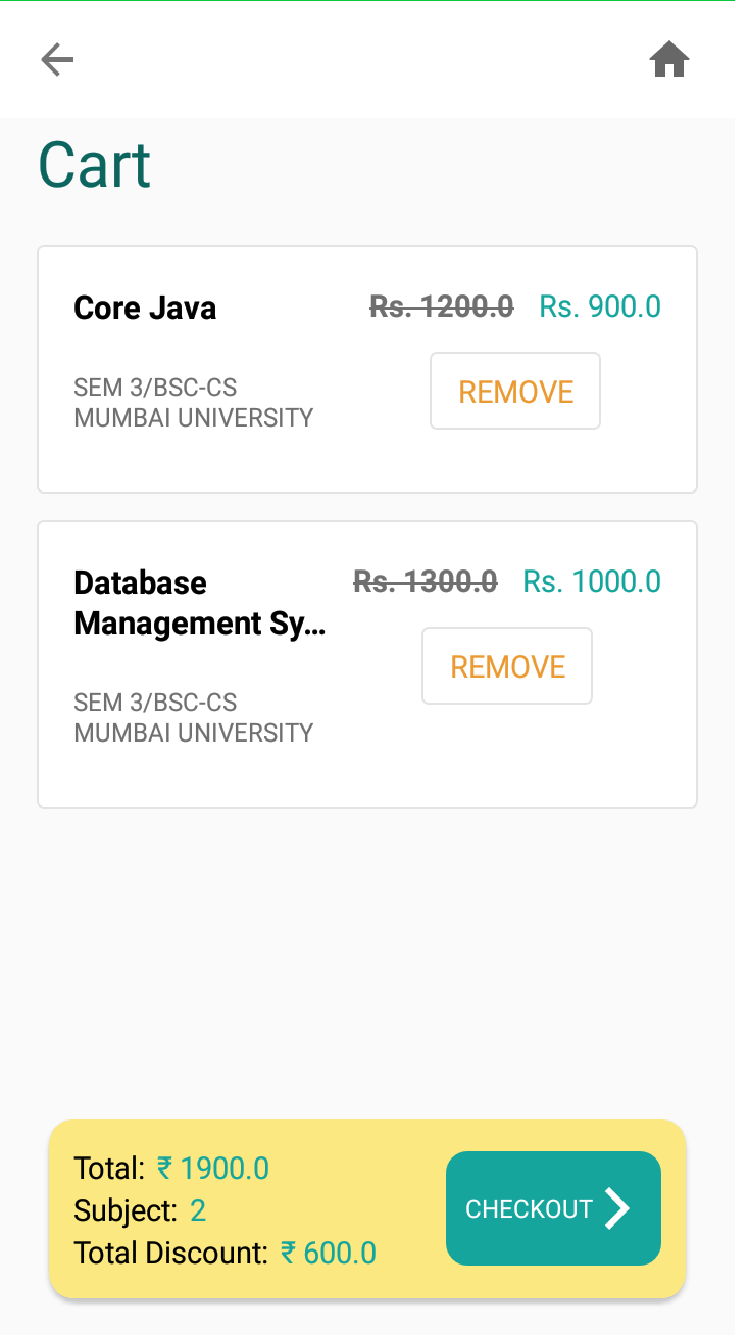Tap Total Discount ₹ 600.0 value
Image resolution: width=736 pixels, height=1336 pixels.
(x=328, y=1253)
